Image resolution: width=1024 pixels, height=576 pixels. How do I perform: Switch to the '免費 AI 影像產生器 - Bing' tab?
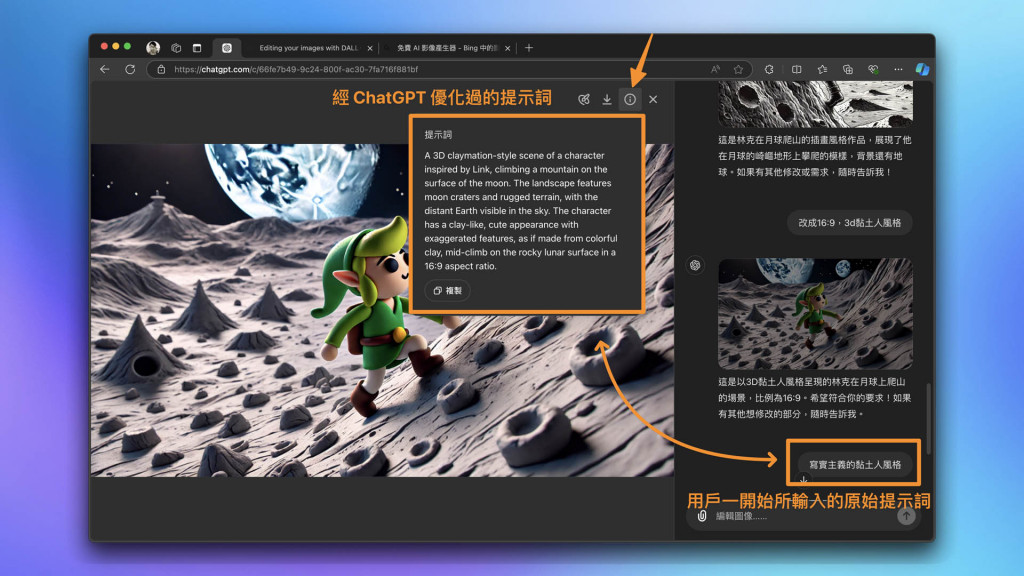[447, 48]
